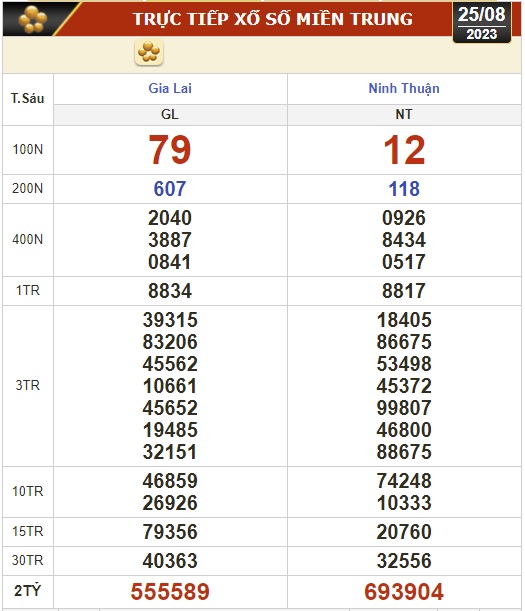The width and height of the screenshot is (525, 611).
Task: Select Ninh Thuận number 45372
Action: [404, 386]
